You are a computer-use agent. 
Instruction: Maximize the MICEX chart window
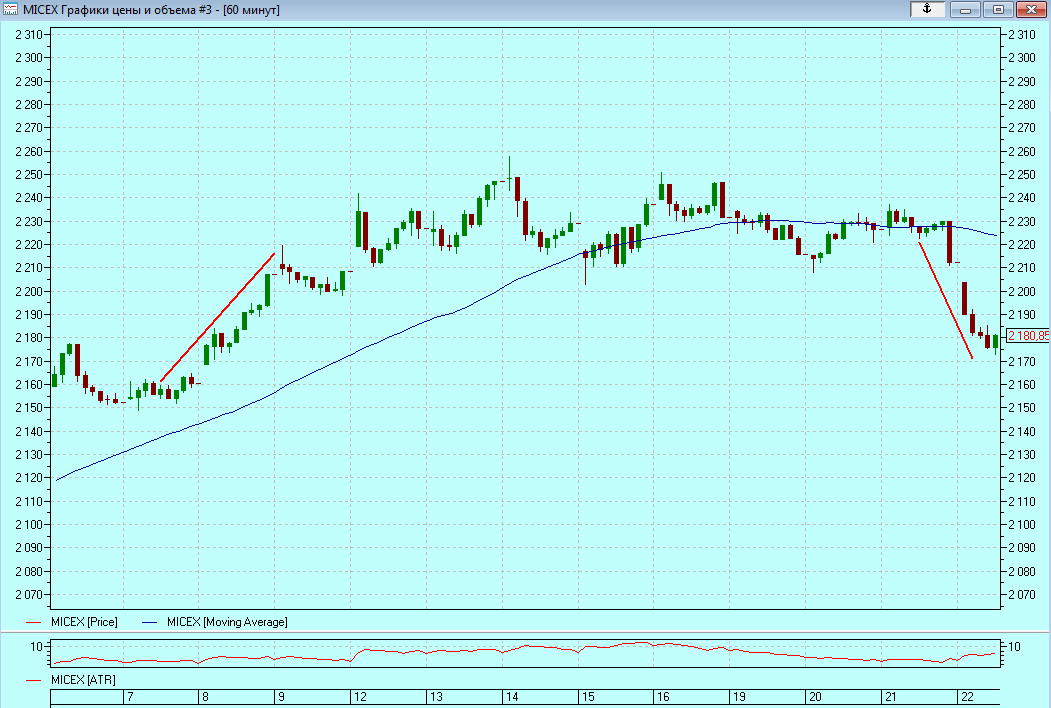[x=998, y=9]
